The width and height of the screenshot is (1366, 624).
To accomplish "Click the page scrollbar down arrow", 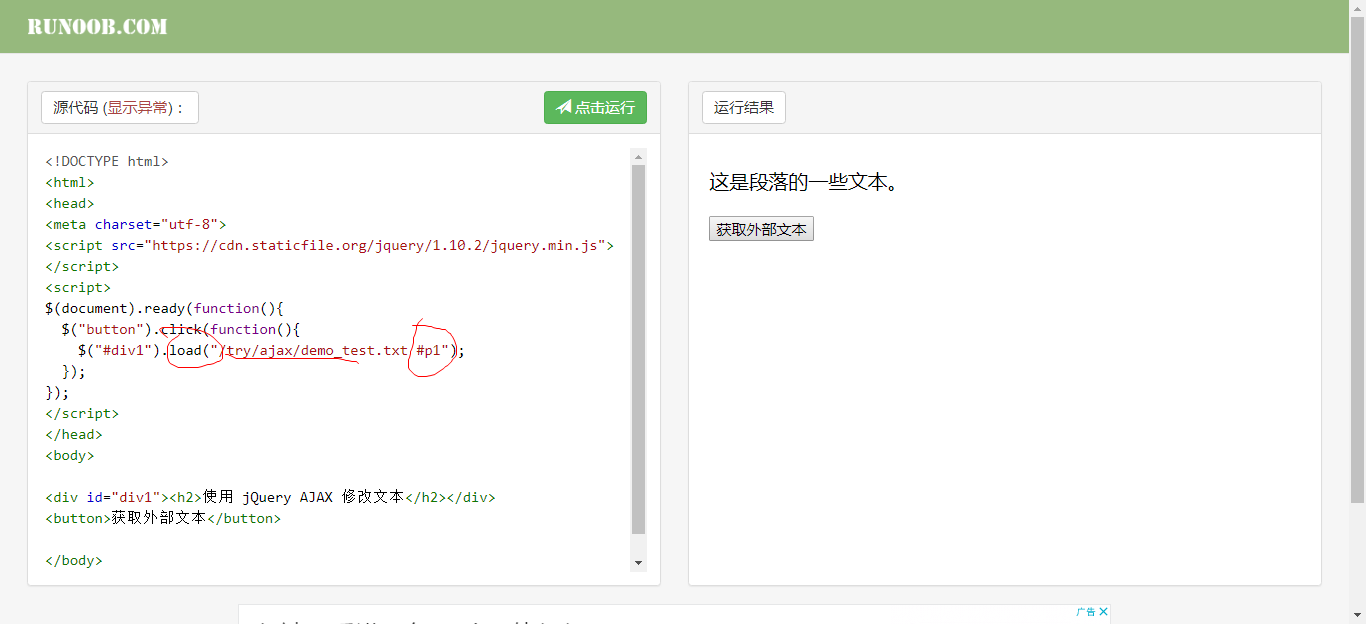I will point(1357,616).
